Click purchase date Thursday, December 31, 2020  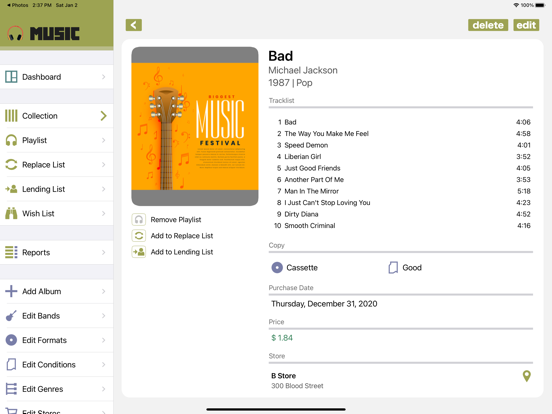[x=324, y=304]
